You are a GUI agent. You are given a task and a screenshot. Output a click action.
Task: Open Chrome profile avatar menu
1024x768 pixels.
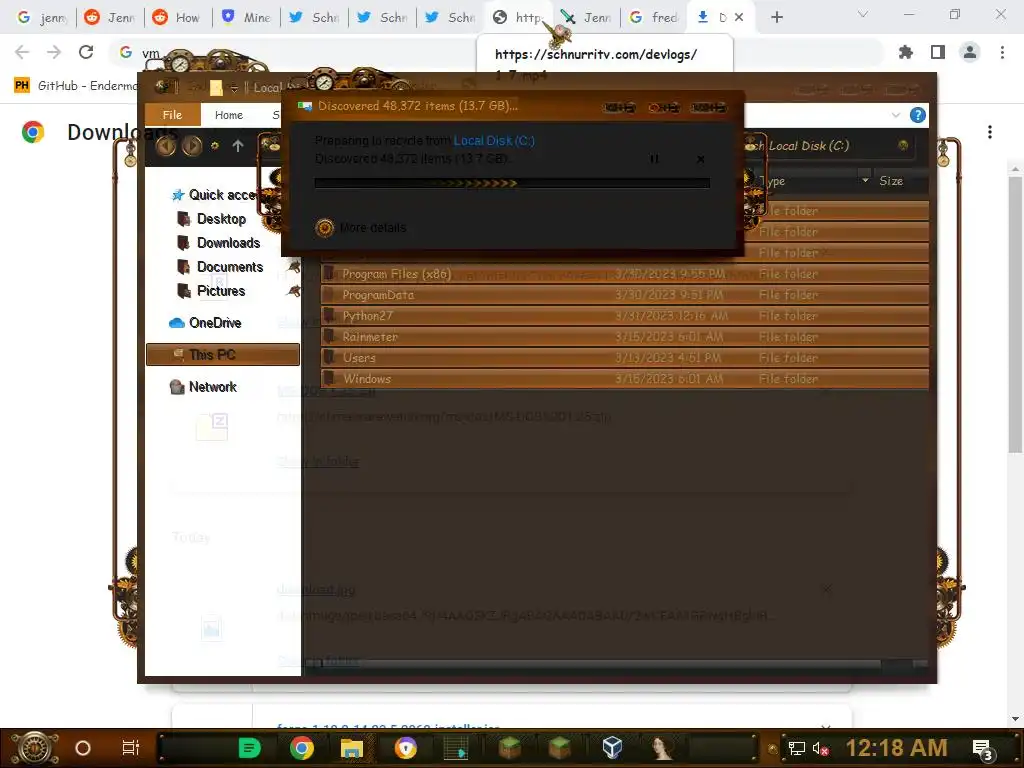point(970,52)
